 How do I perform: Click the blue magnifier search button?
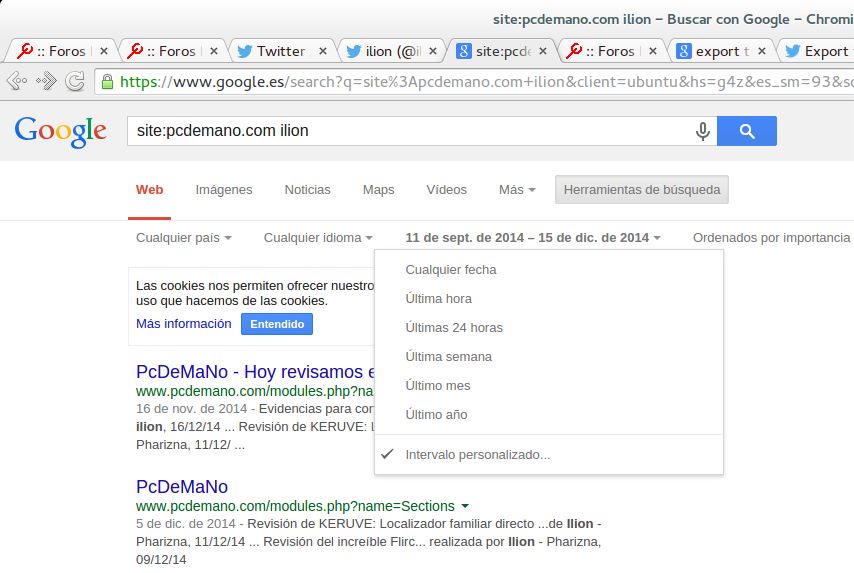coord(747,131)
